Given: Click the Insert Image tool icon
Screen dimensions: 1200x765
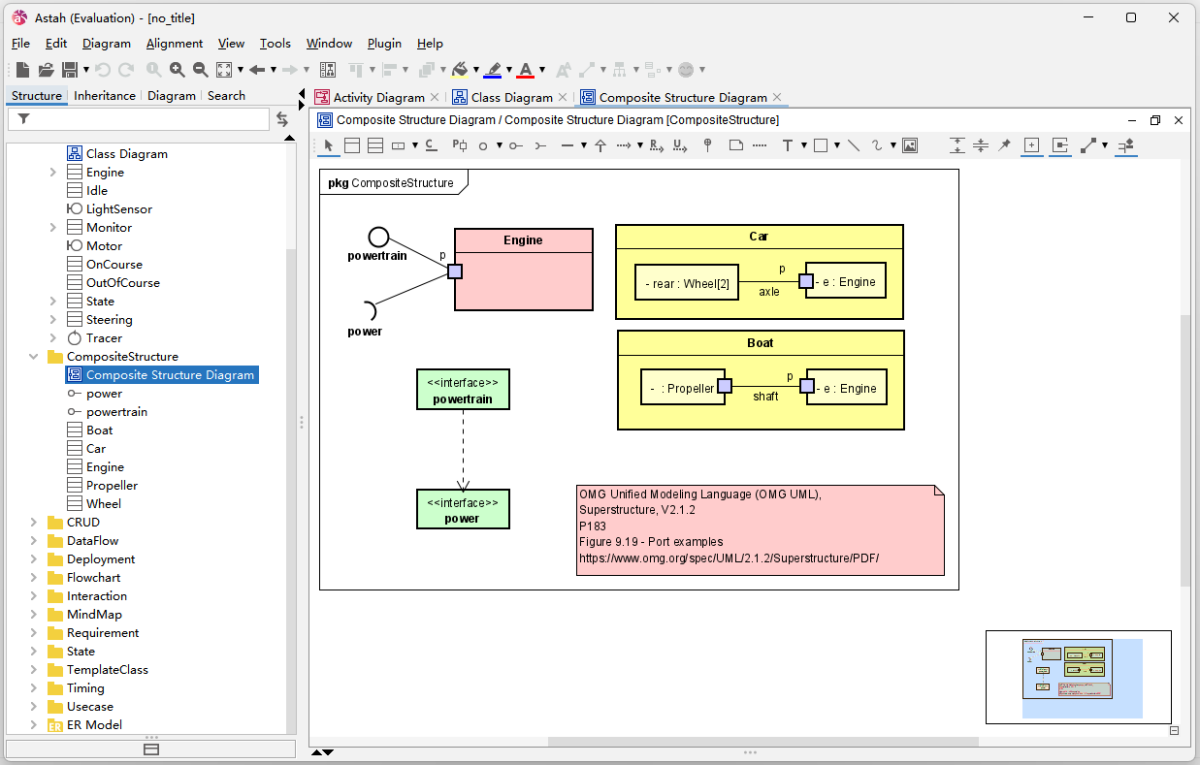Looking at the screenshot, I should coord(909,146).
